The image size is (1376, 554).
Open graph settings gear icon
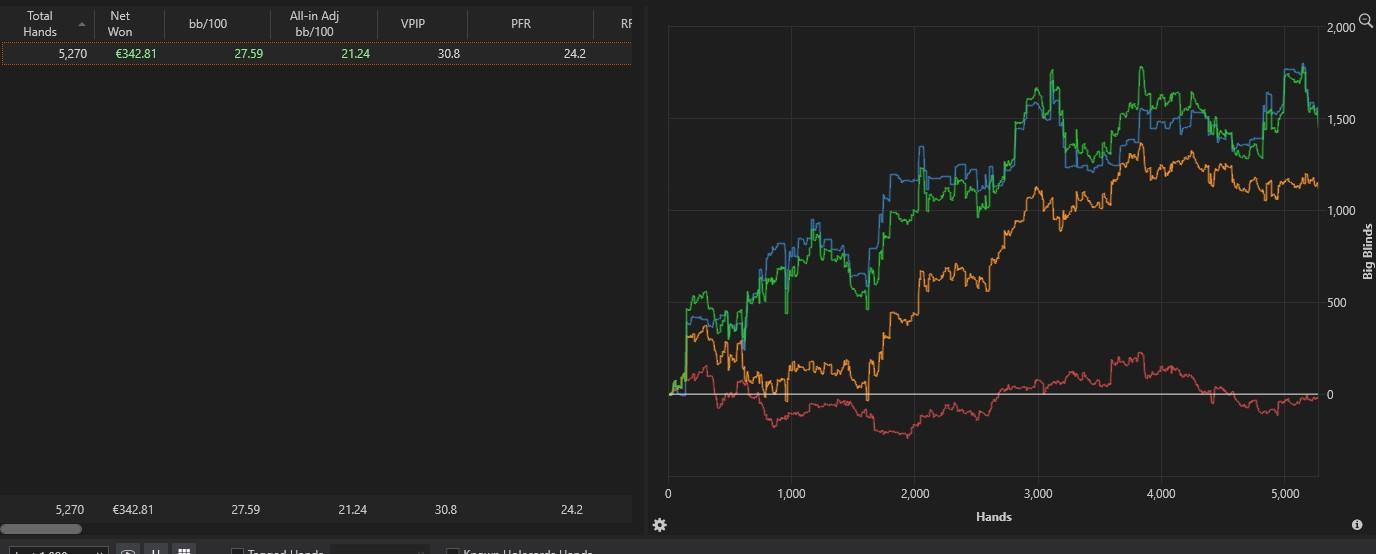click(659, 525)
